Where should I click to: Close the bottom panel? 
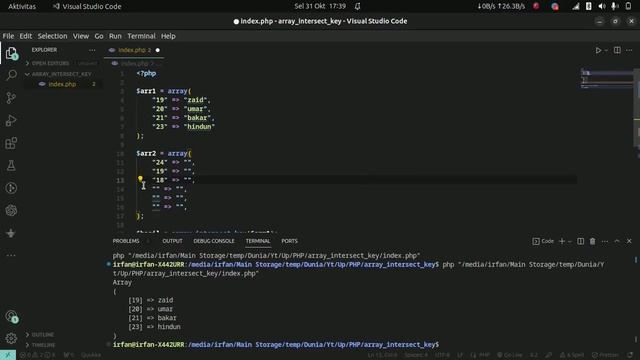[629, 241]
